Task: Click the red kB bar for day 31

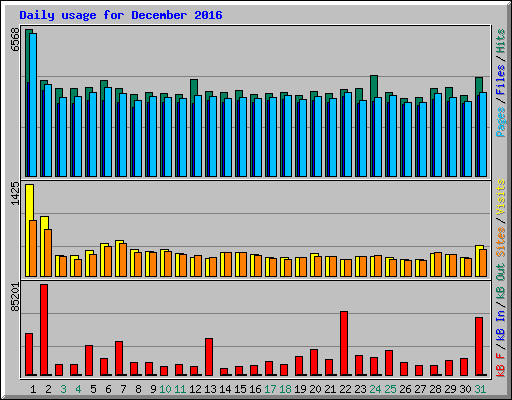Action: (479, 347)
